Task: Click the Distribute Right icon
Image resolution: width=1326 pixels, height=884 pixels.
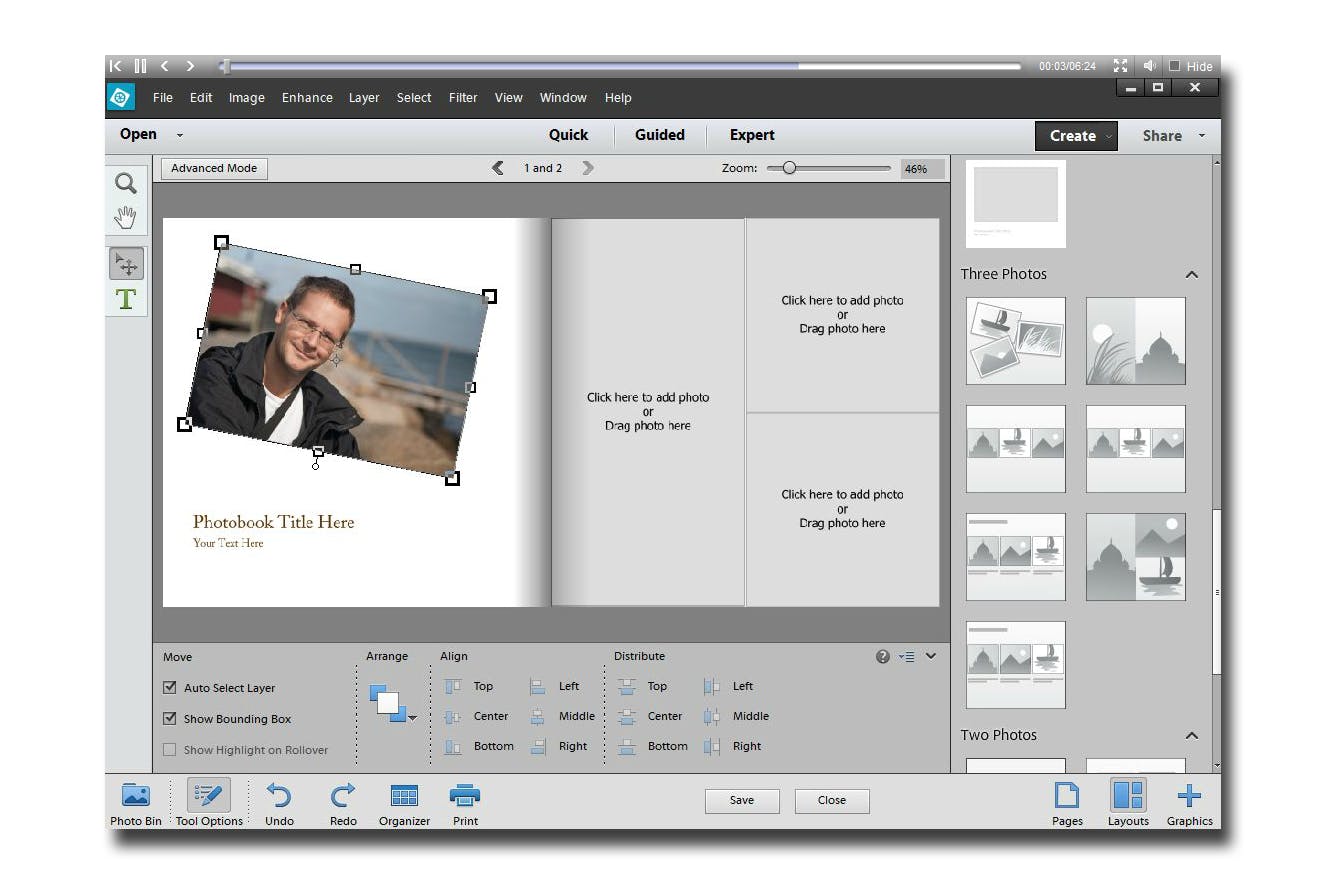Action: [712, 746]
